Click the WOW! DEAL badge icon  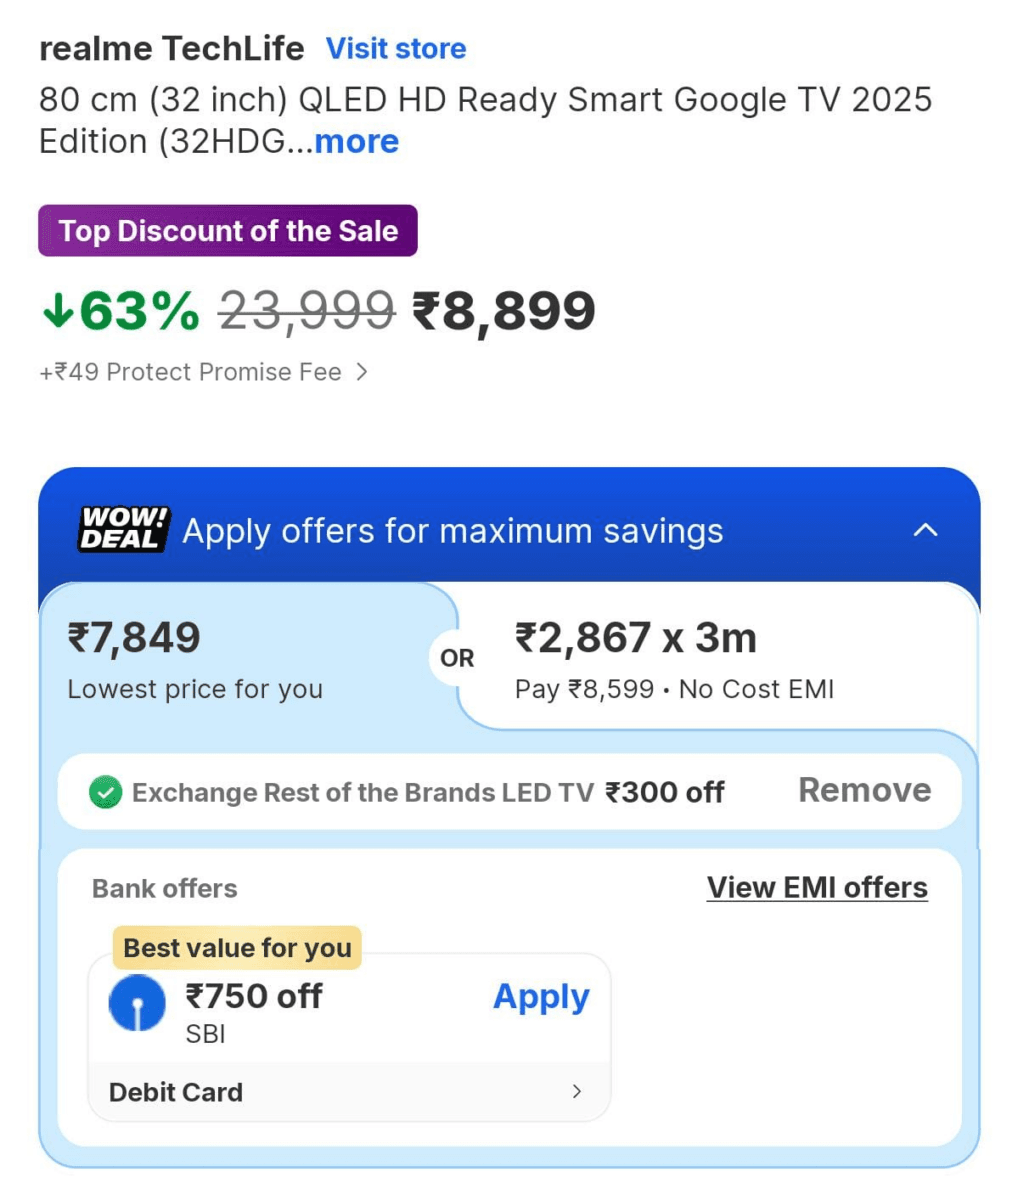point(124,529)
